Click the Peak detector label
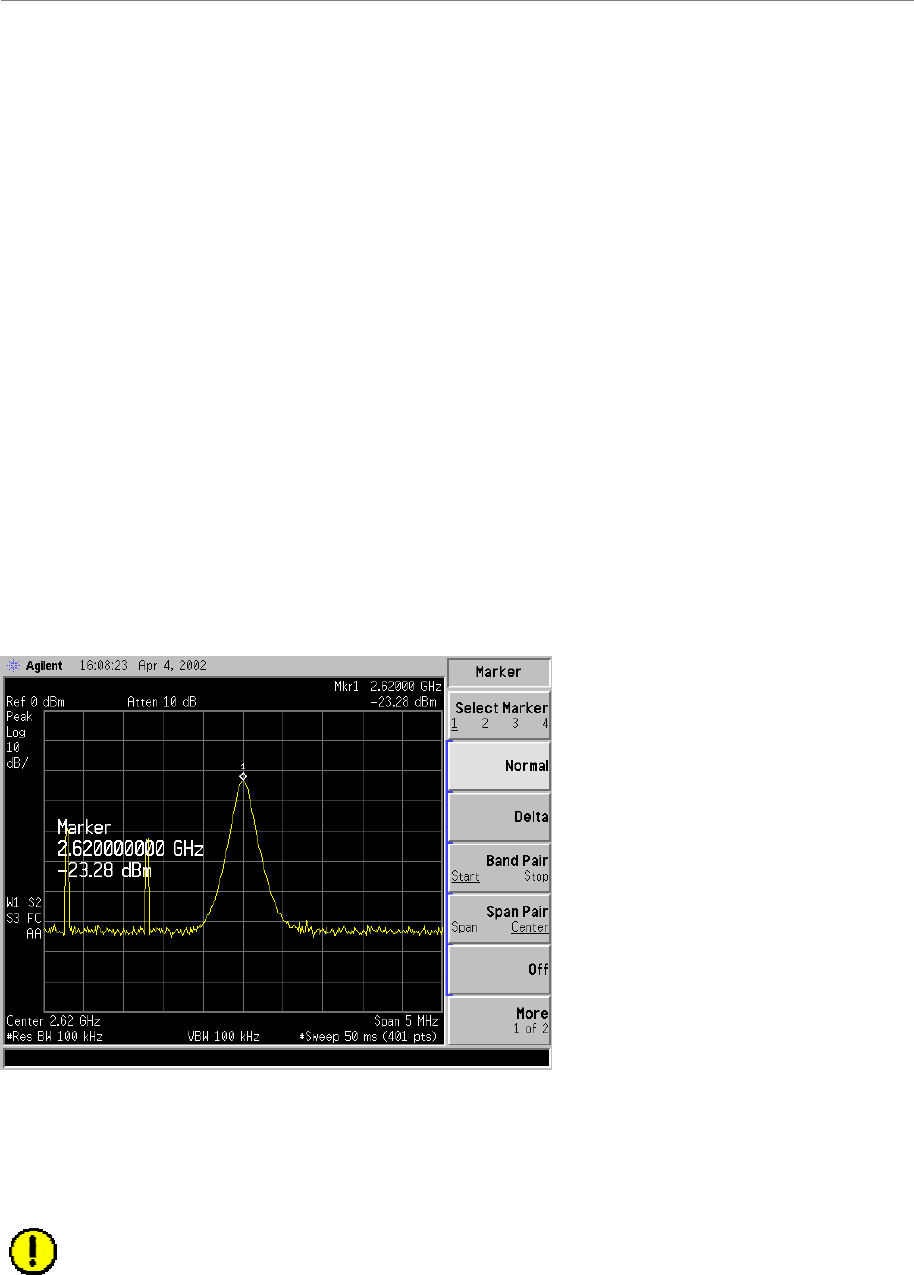The height and width of the screenshot is (1275, 914). [x=19, y=717]
